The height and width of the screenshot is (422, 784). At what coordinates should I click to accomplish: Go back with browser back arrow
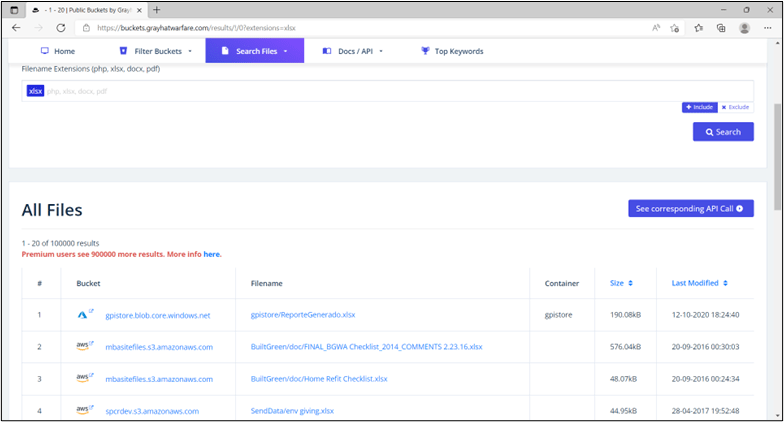[16, 28]
